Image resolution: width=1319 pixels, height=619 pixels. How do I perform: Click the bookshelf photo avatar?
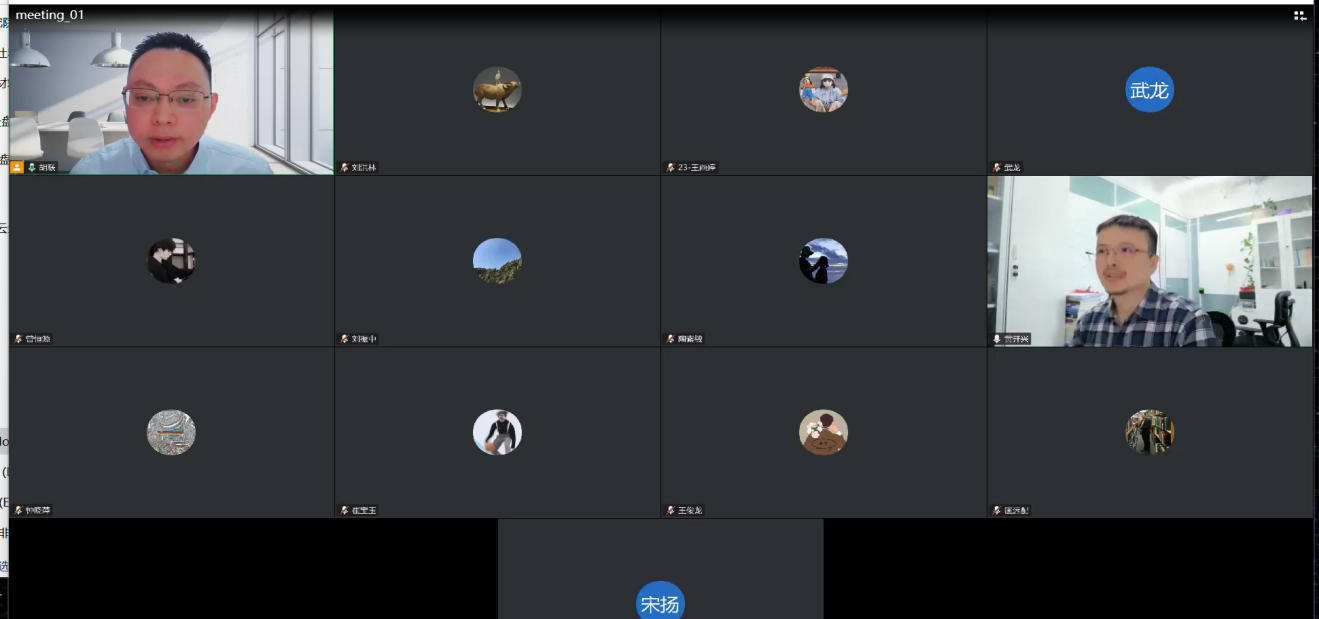click(1149, 432)
